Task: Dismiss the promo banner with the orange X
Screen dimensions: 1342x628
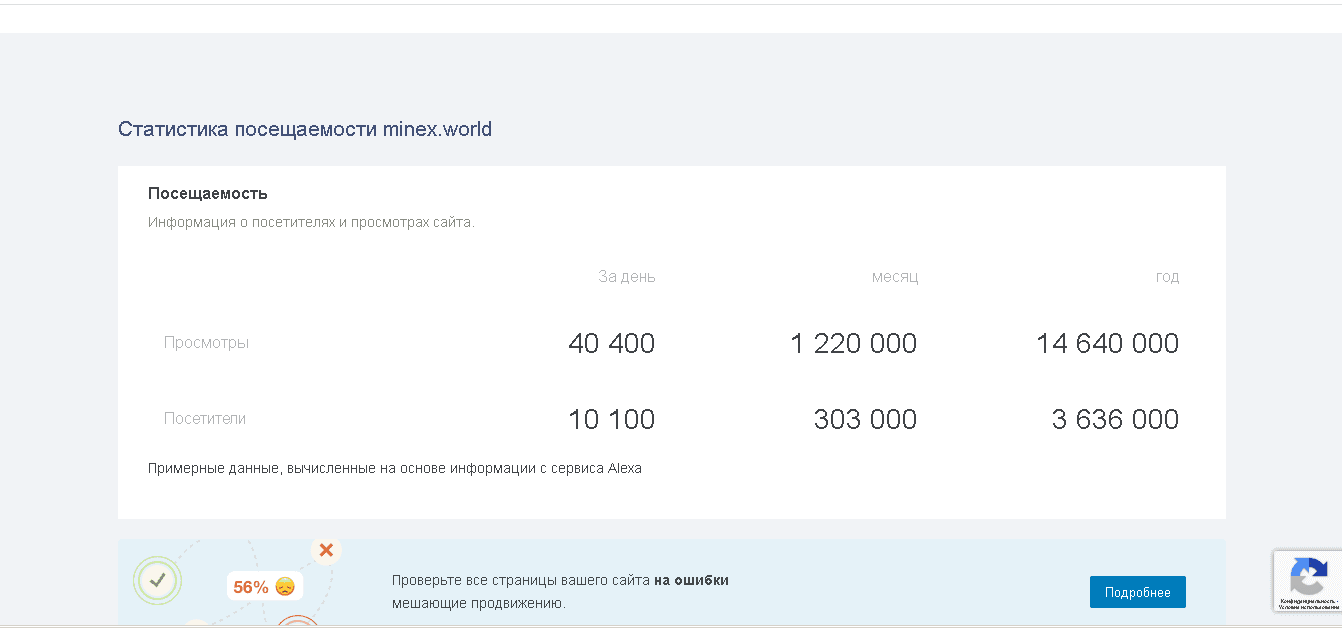Action: tap(326, 549)
